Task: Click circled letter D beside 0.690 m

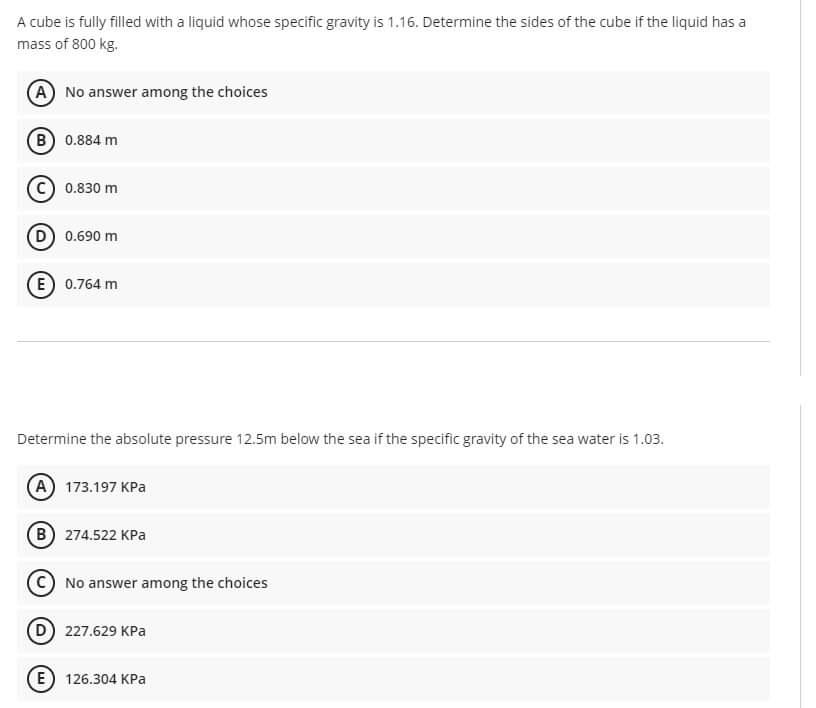Action: pos(41,236)
